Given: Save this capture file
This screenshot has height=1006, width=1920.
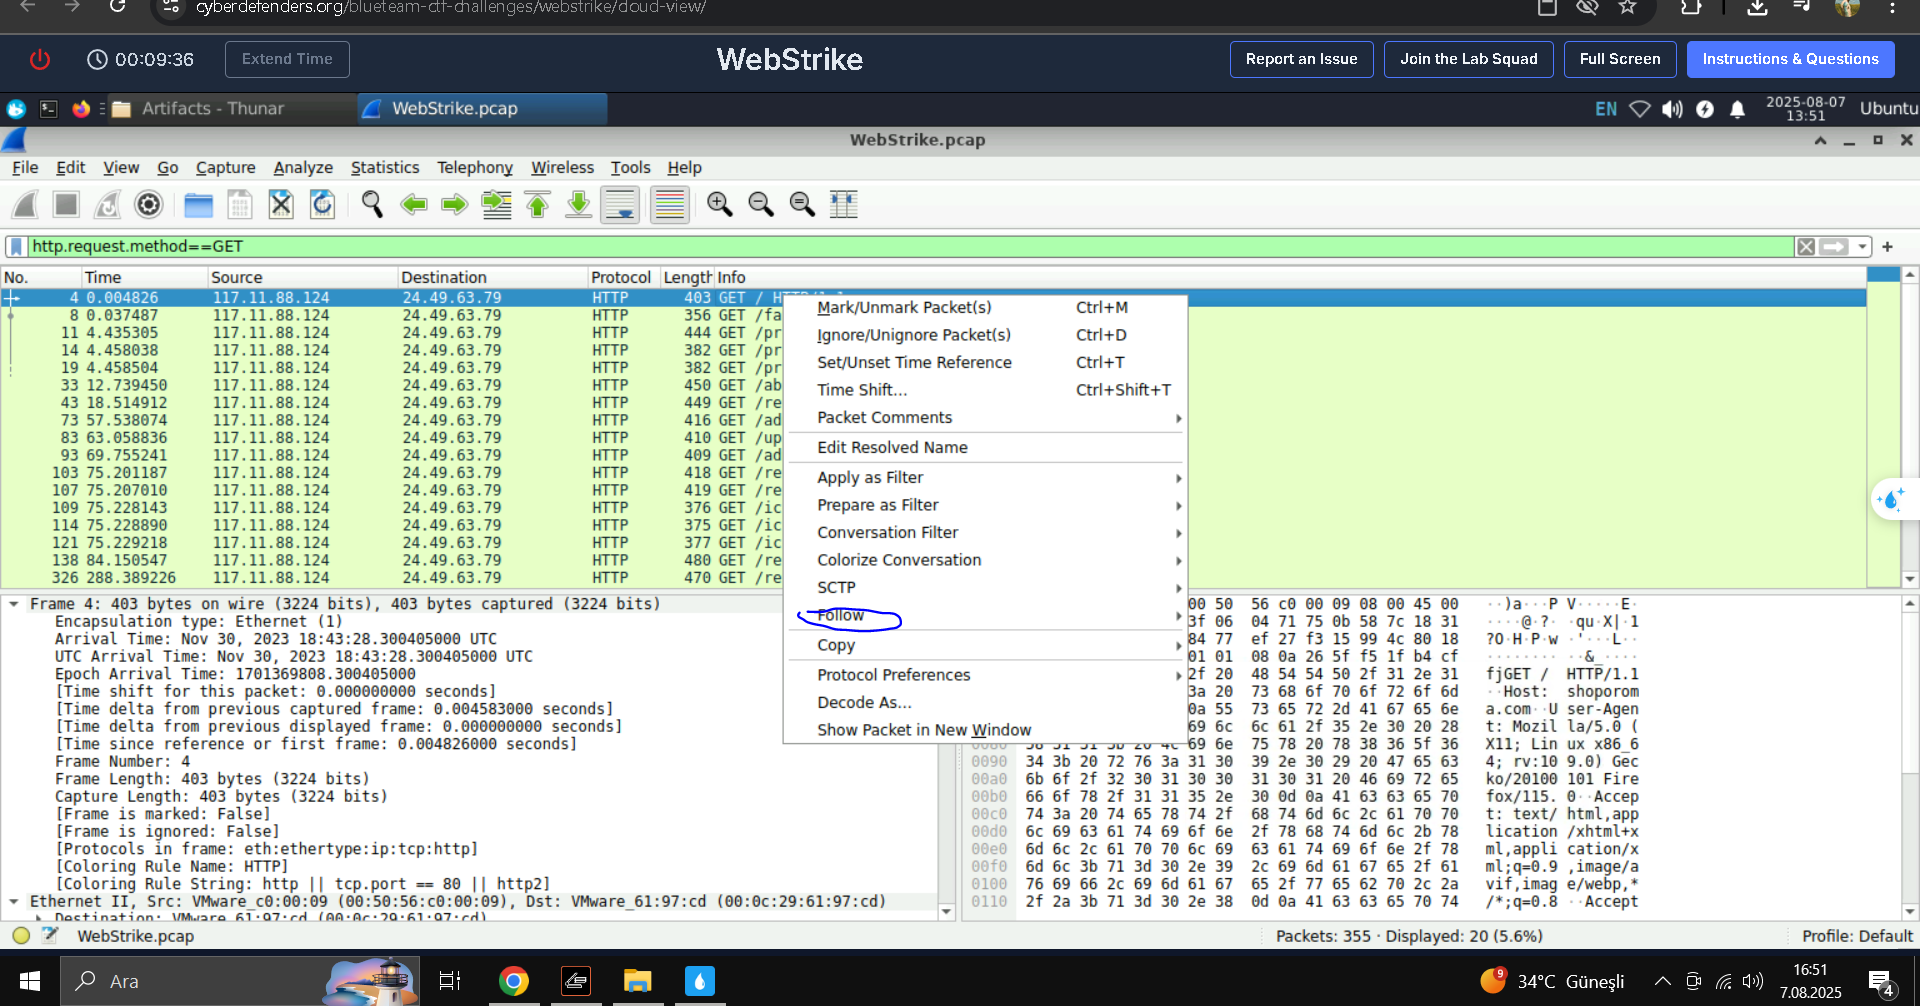Looking at the screenshot, I should [240, 205].
